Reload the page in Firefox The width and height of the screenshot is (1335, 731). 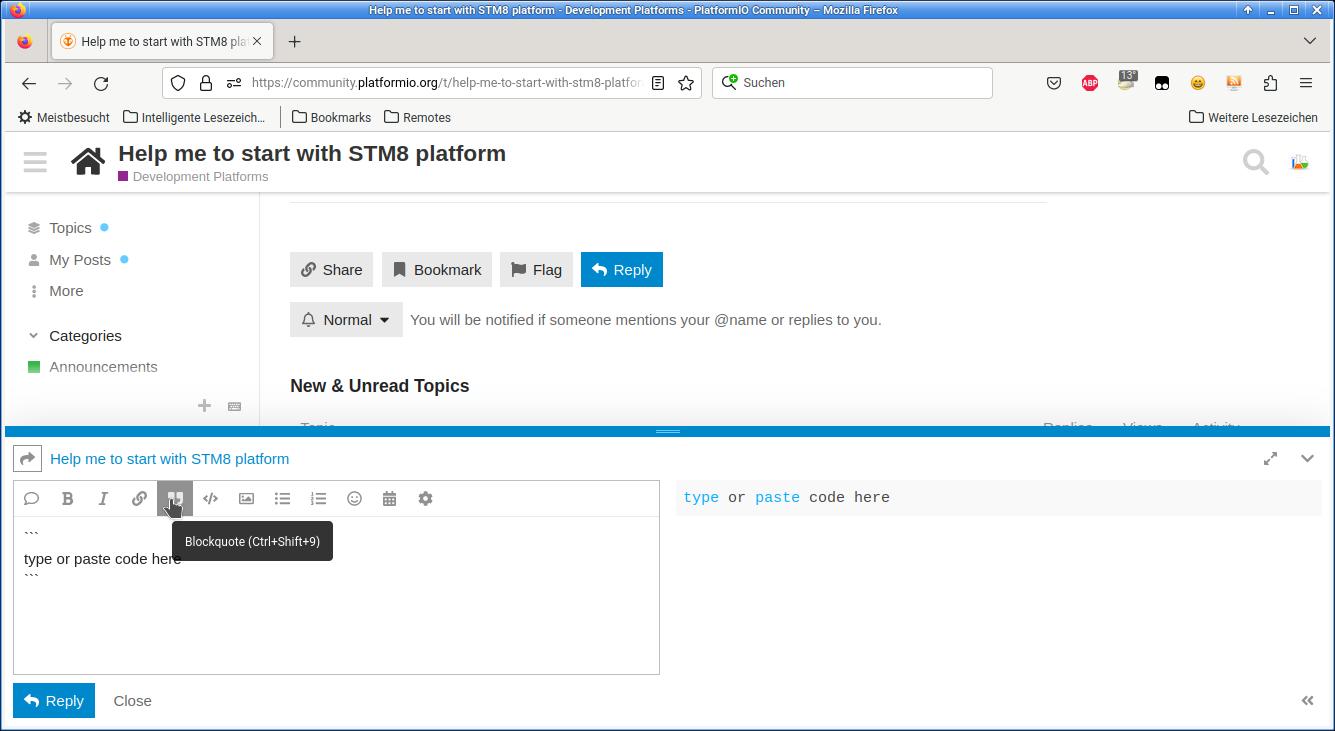tap(101, 83)
